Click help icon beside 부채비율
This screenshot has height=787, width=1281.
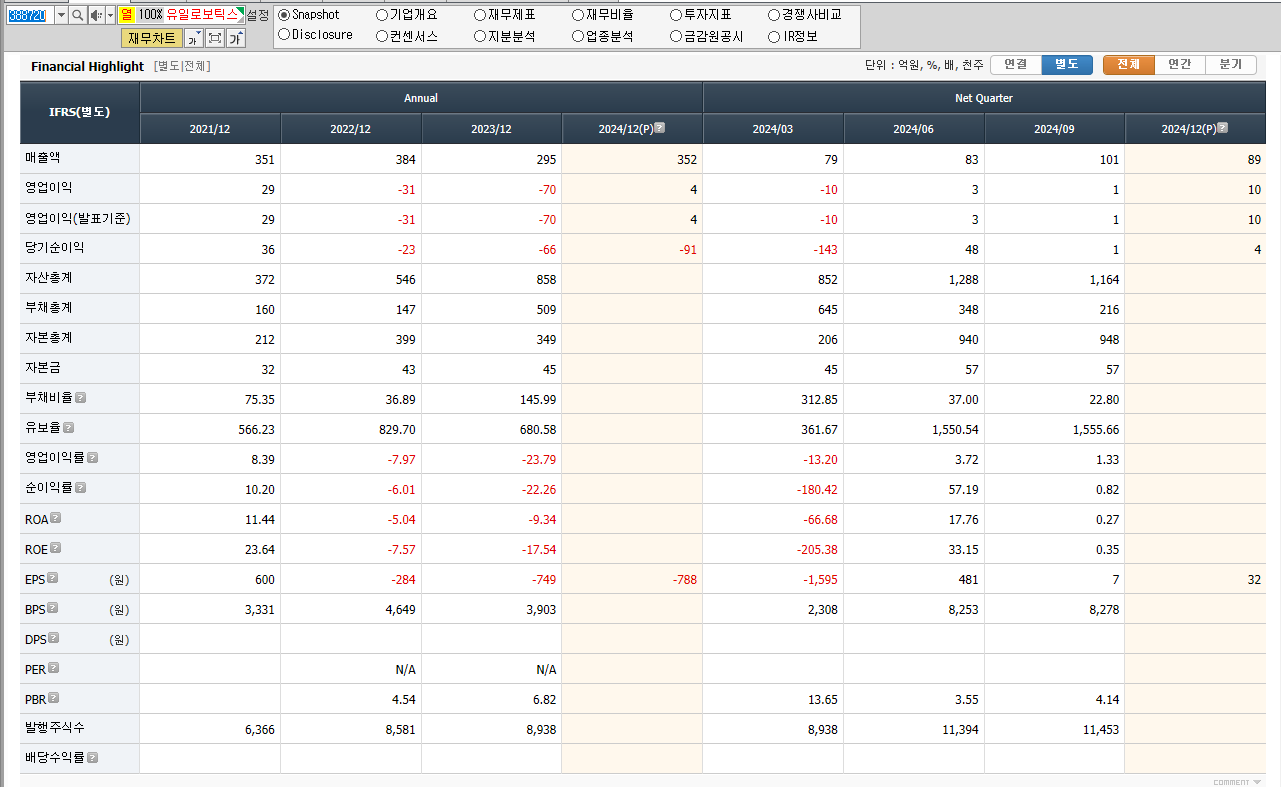[x=81, y=397]
